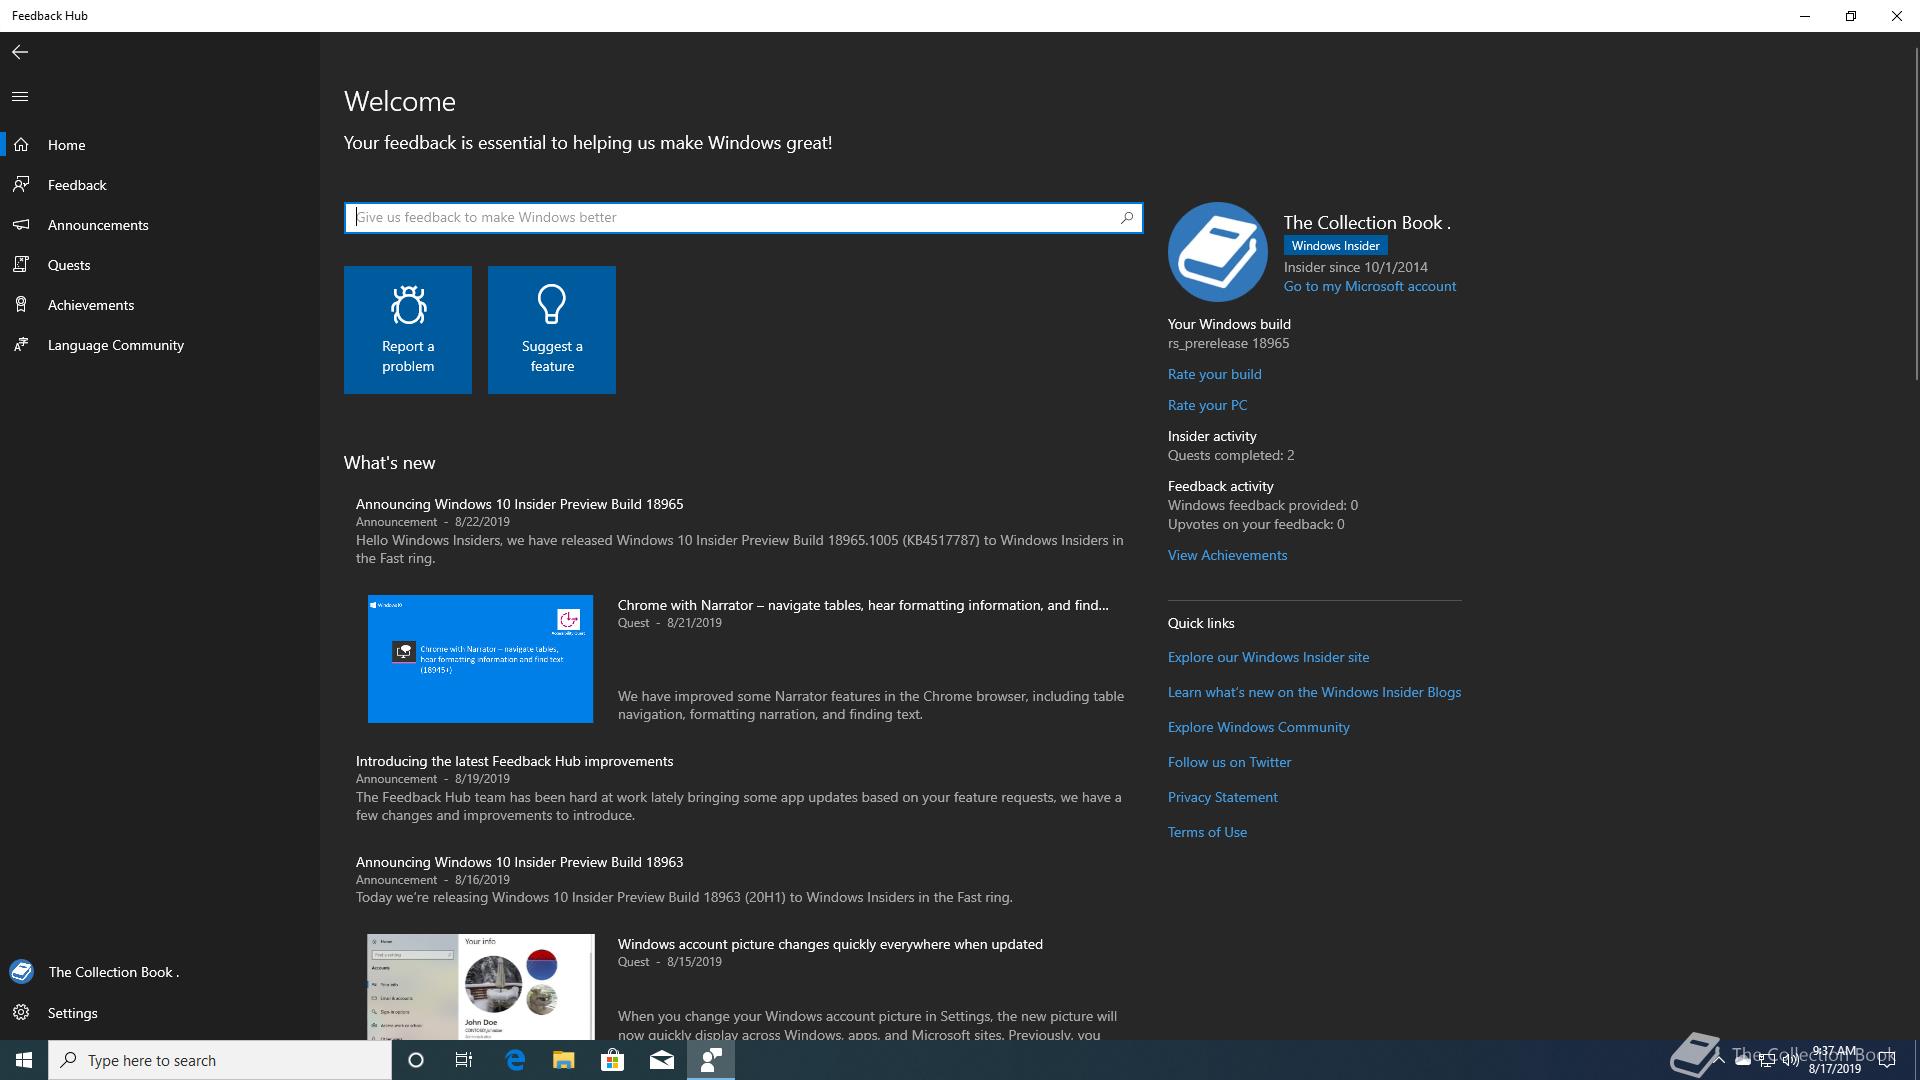1920x1080 pixels.
Task: Open the notification Action Center
Action: (1887, 1060)
